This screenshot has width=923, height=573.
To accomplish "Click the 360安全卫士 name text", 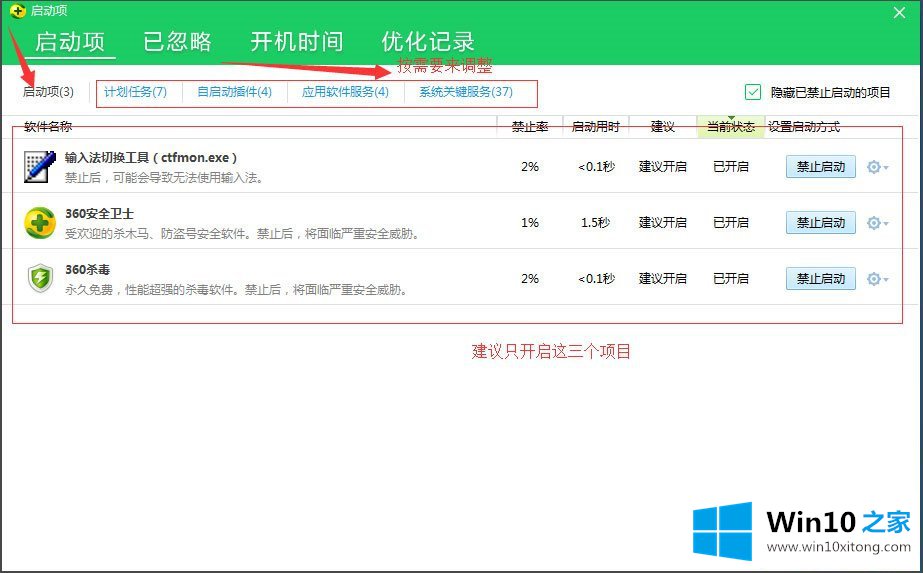I will coord(99,214).
